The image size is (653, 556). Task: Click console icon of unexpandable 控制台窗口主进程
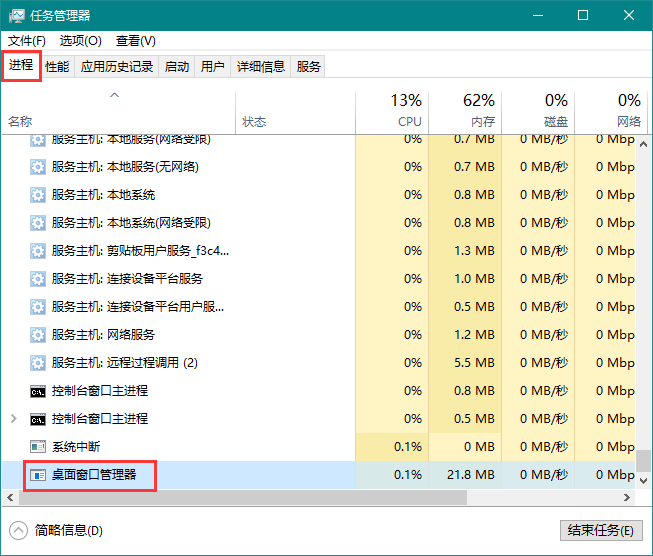(x=38, y=391)
